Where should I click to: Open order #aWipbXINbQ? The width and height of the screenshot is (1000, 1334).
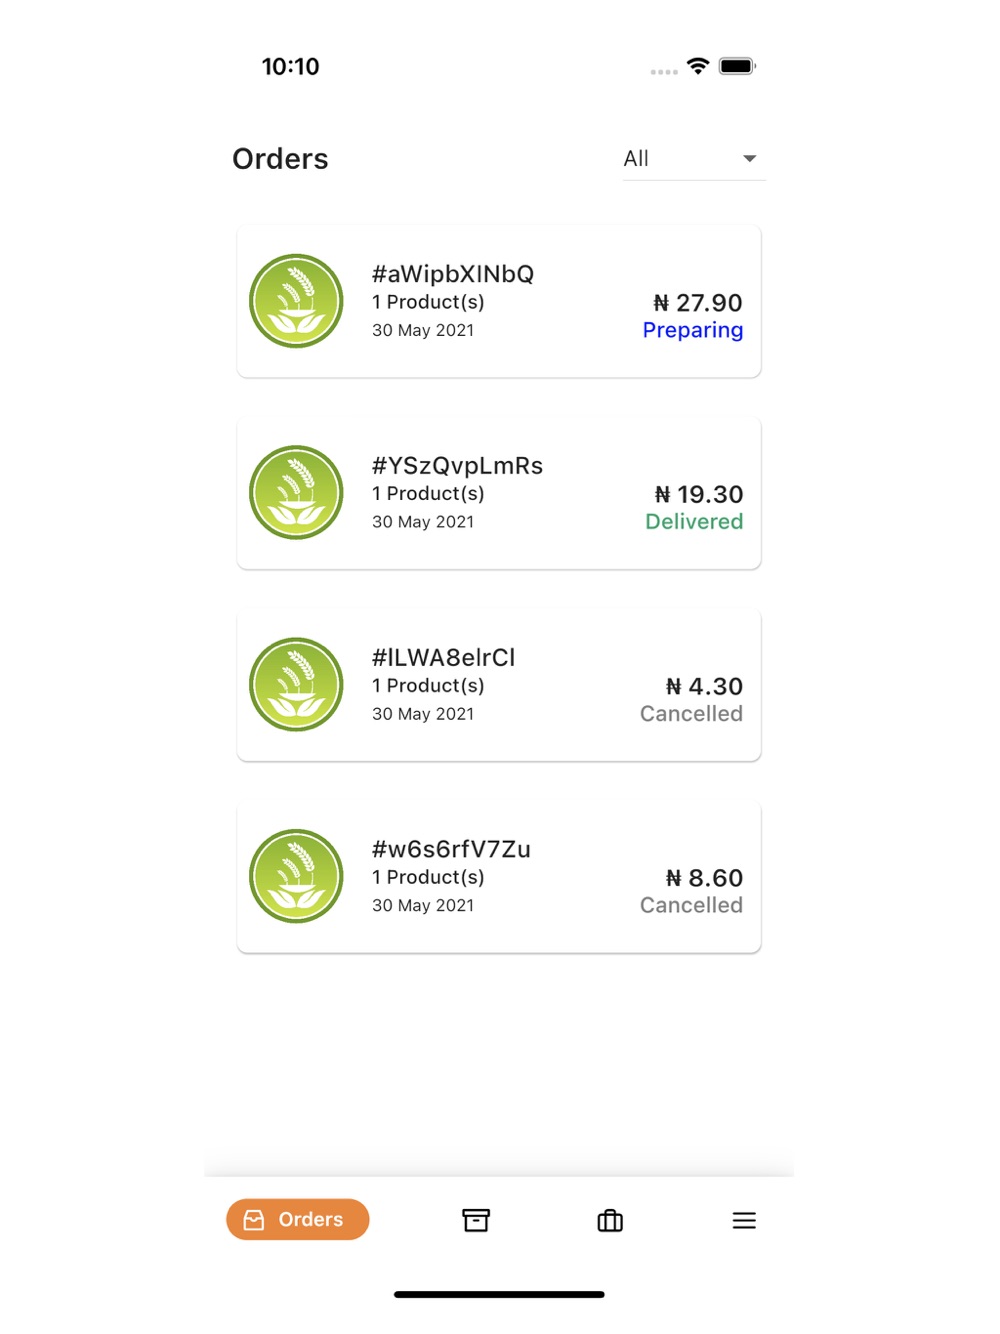point(499,301)
